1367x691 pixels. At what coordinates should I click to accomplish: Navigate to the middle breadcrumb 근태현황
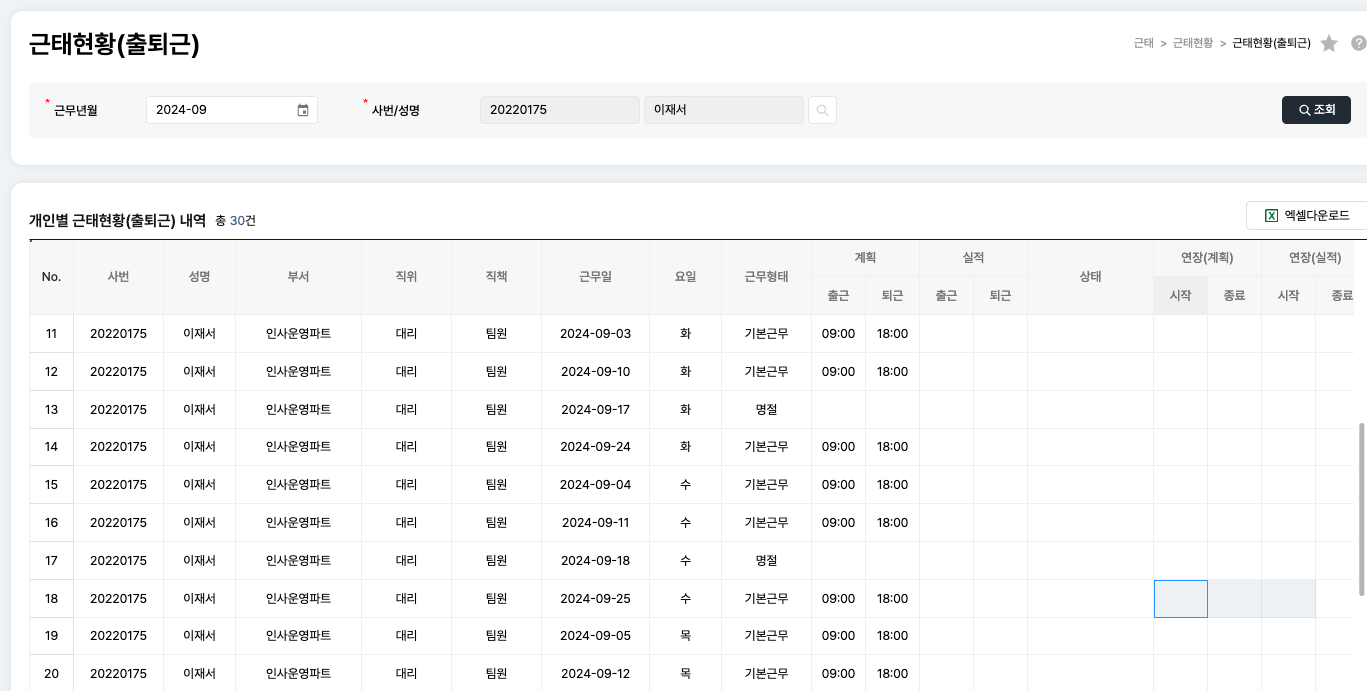1192,44
